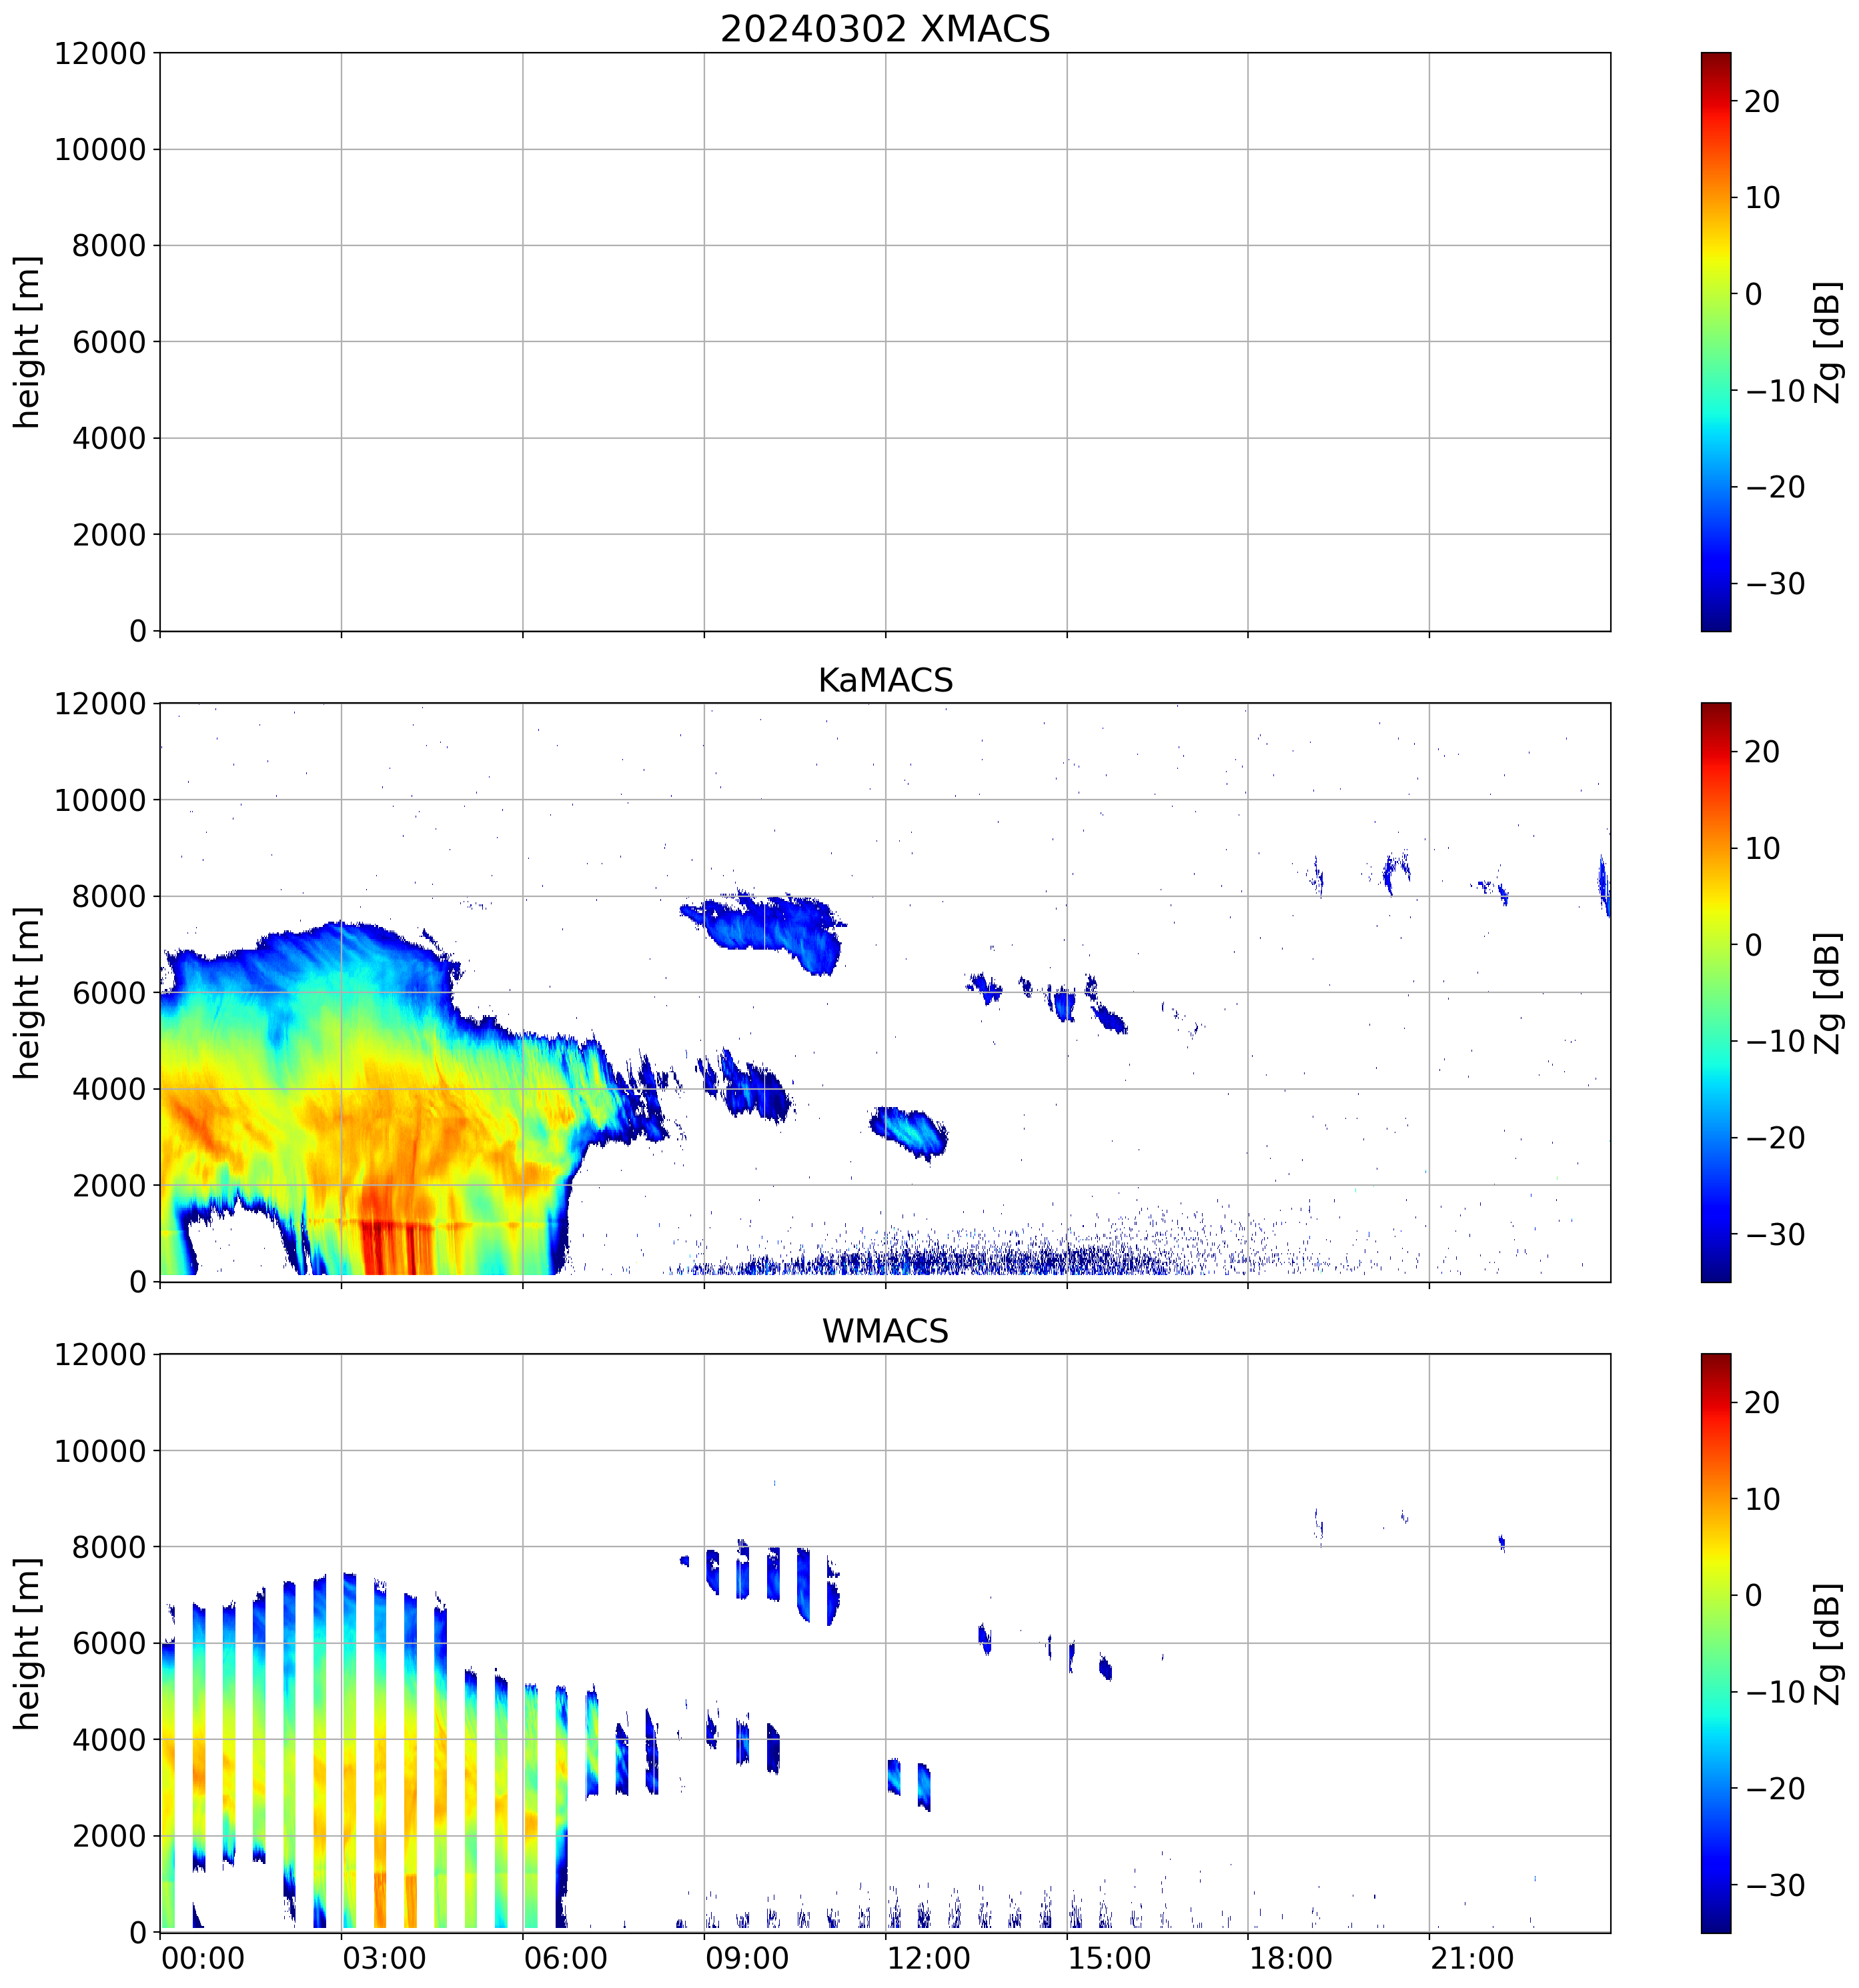This screenshot has width=1859, height=1988.
Task: Click the 12:00 time axis label
Action: tap(928, 1958)
